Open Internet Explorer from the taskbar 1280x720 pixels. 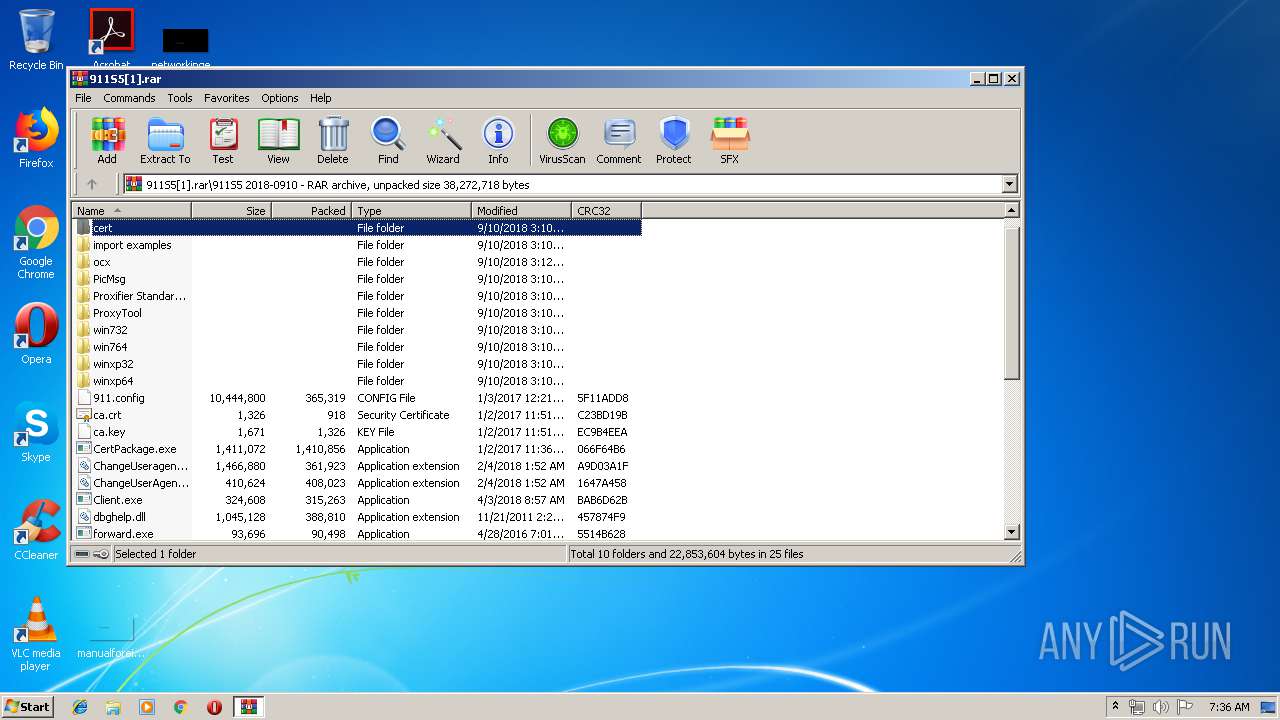tap(80, 707)
